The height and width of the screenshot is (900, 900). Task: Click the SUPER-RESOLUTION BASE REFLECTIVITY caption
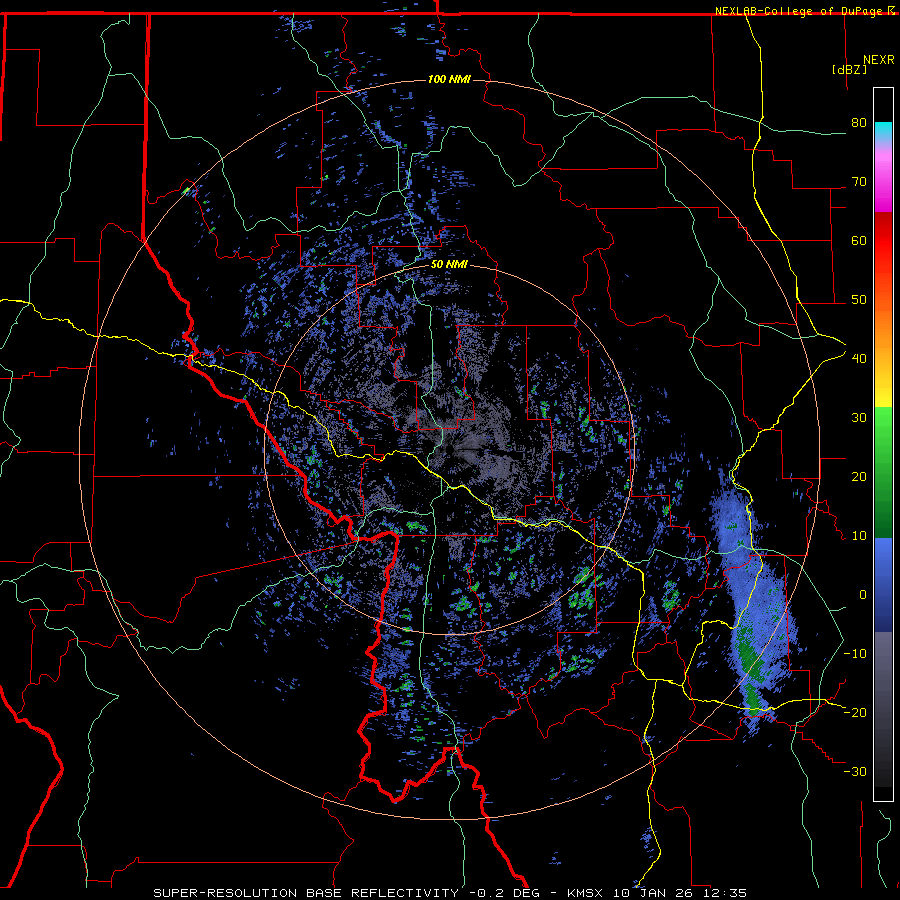pos(306,893)
